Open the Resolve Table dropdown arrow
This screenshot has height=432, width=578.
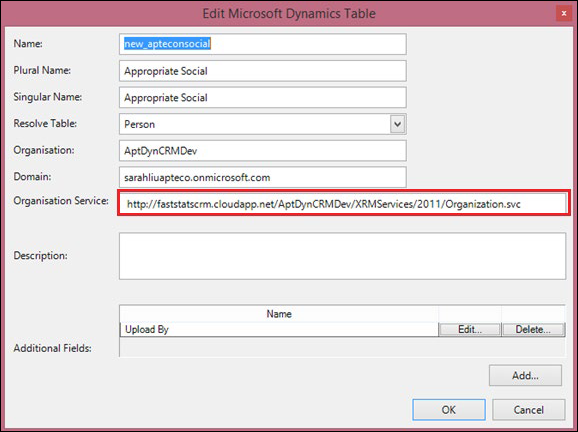click(397, 124)
